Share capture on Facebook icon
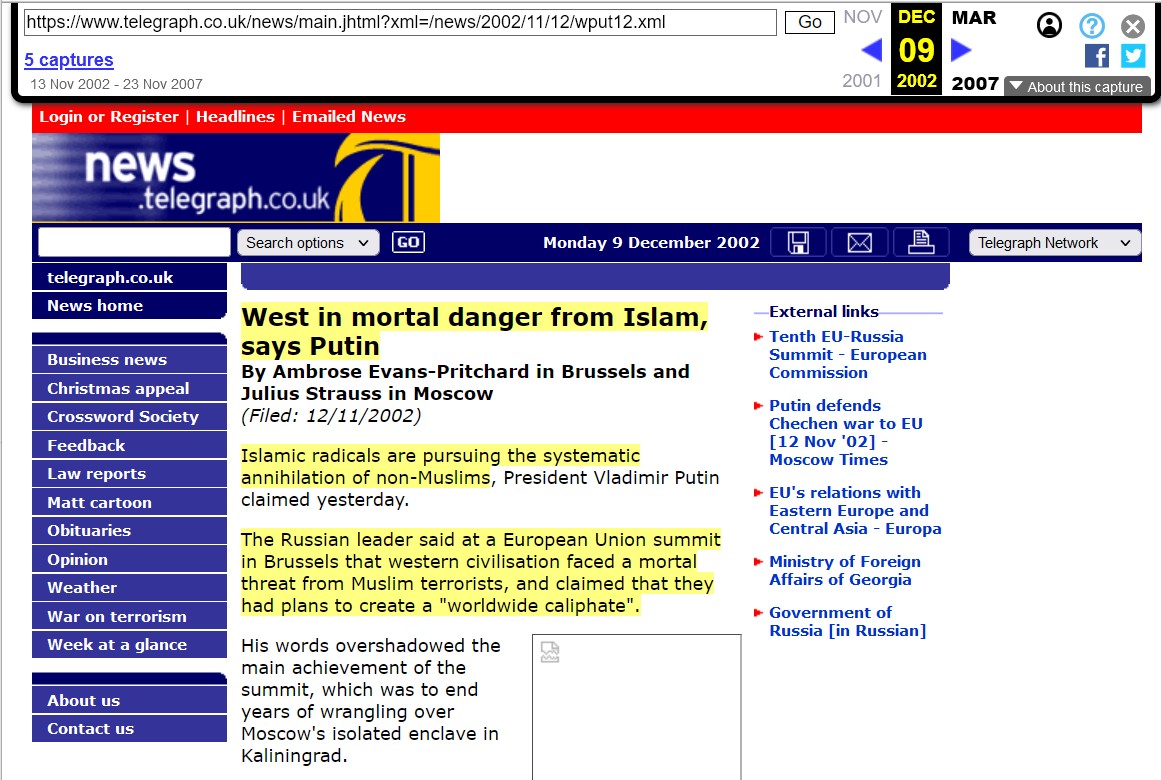The width and height of the screenshot is (1161, 780). [1097, 56]
